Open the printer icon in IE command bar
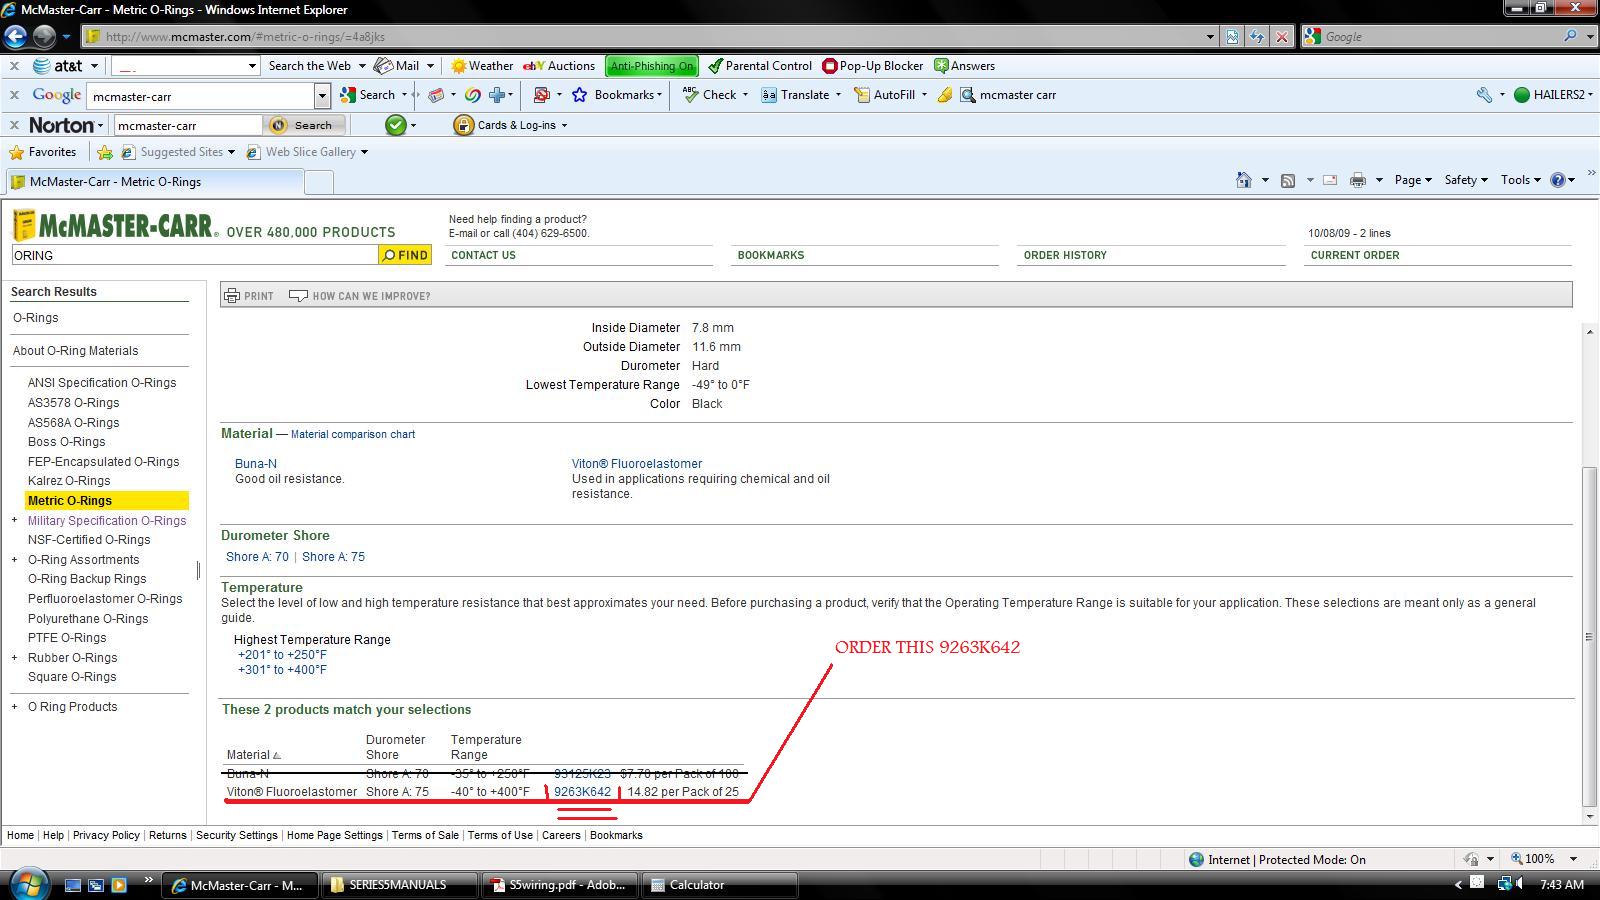This screenshot has width=1600, height=900. (x=1357, y=180)
